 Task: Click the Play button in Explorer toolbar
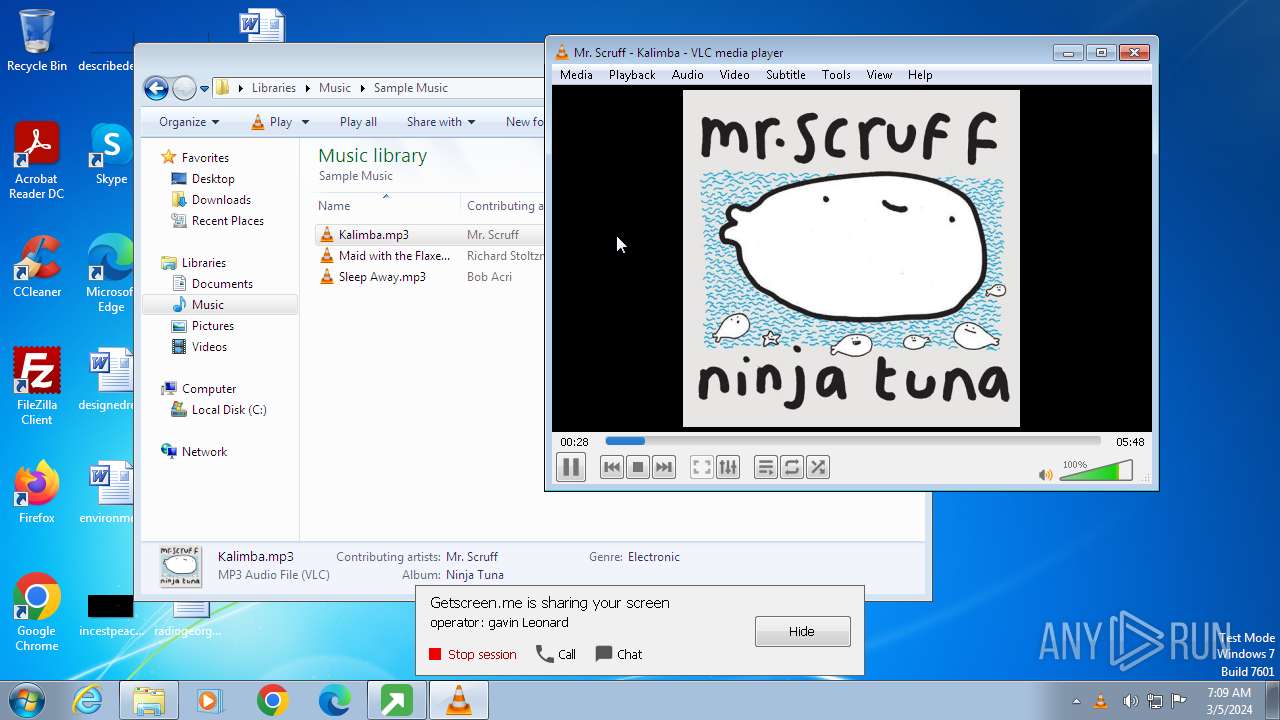(x=271, y=122)
